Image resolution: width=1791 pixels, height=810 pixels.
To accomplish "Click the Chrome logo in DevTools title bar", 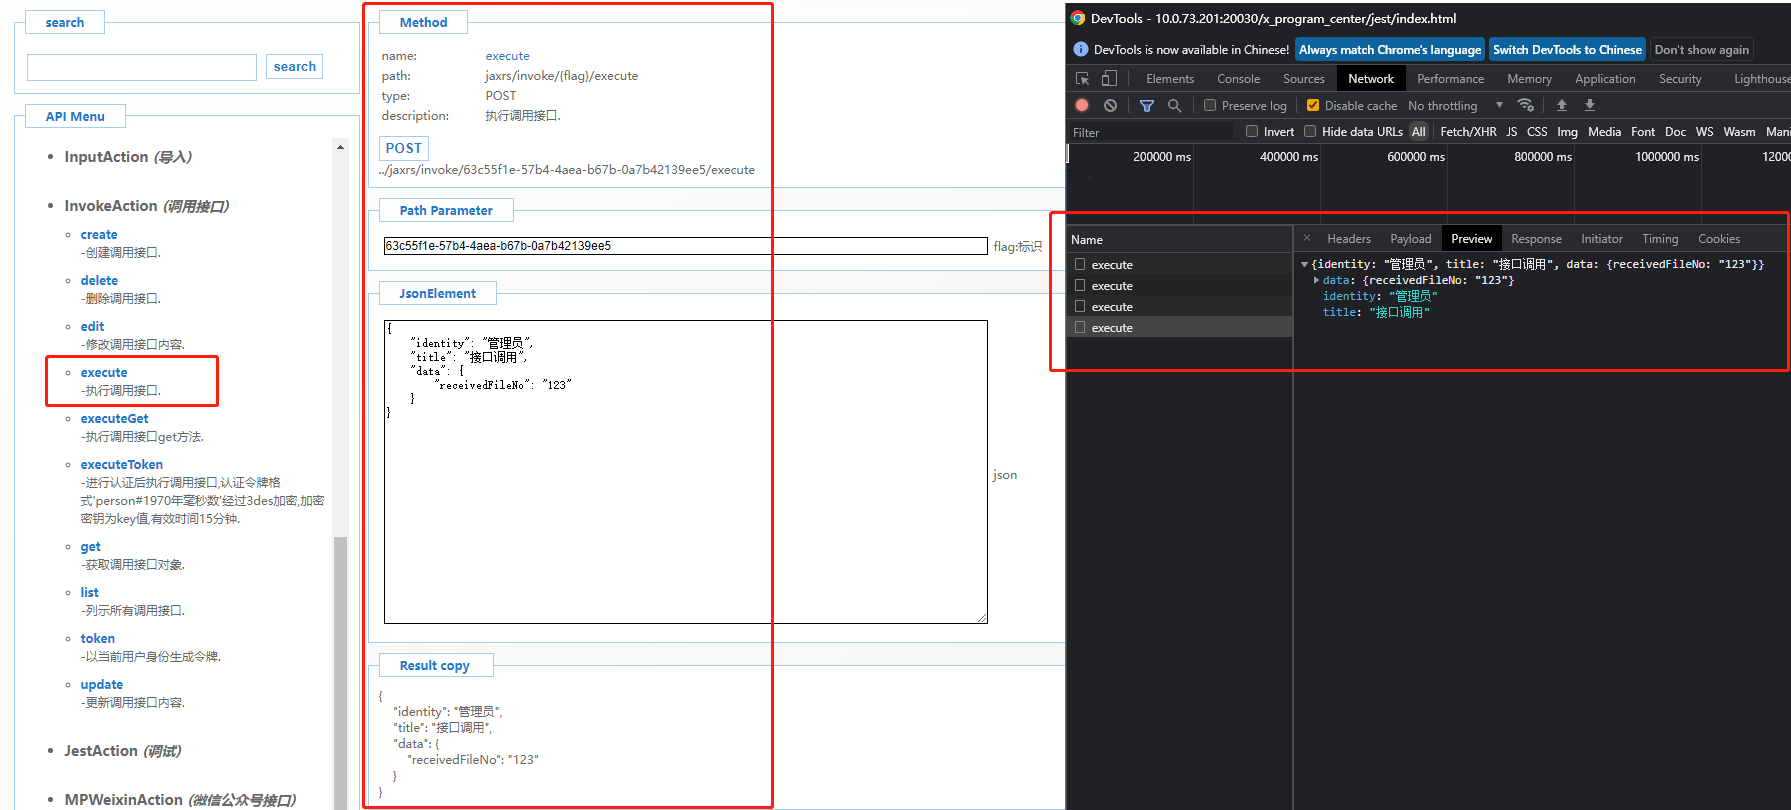I will 1078,18.
